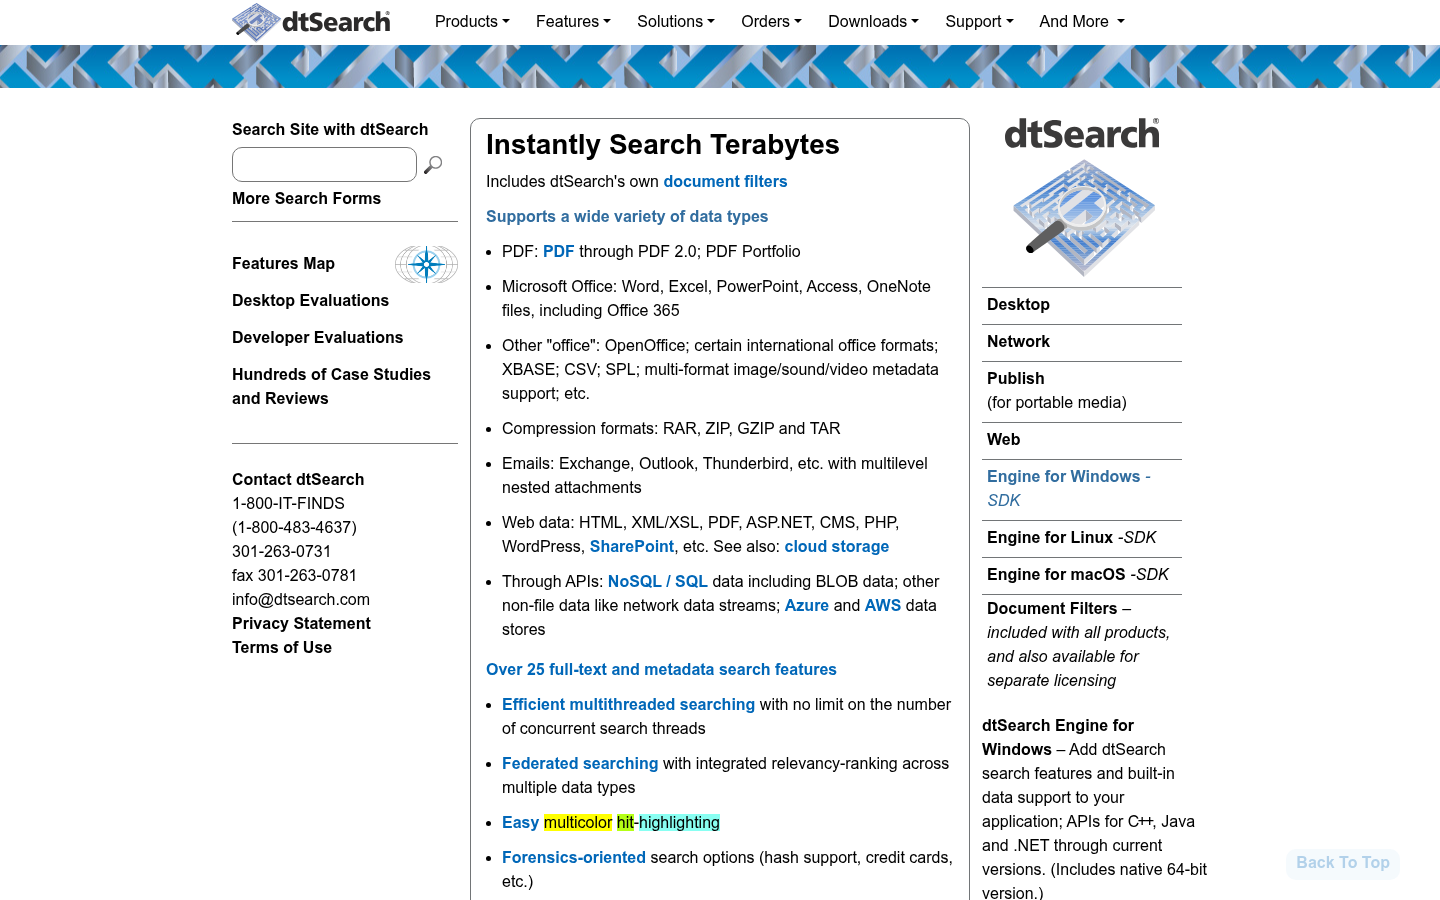Open the Products dropdown menu
This screenshot has width=1440, height=900.
point(472,21)
